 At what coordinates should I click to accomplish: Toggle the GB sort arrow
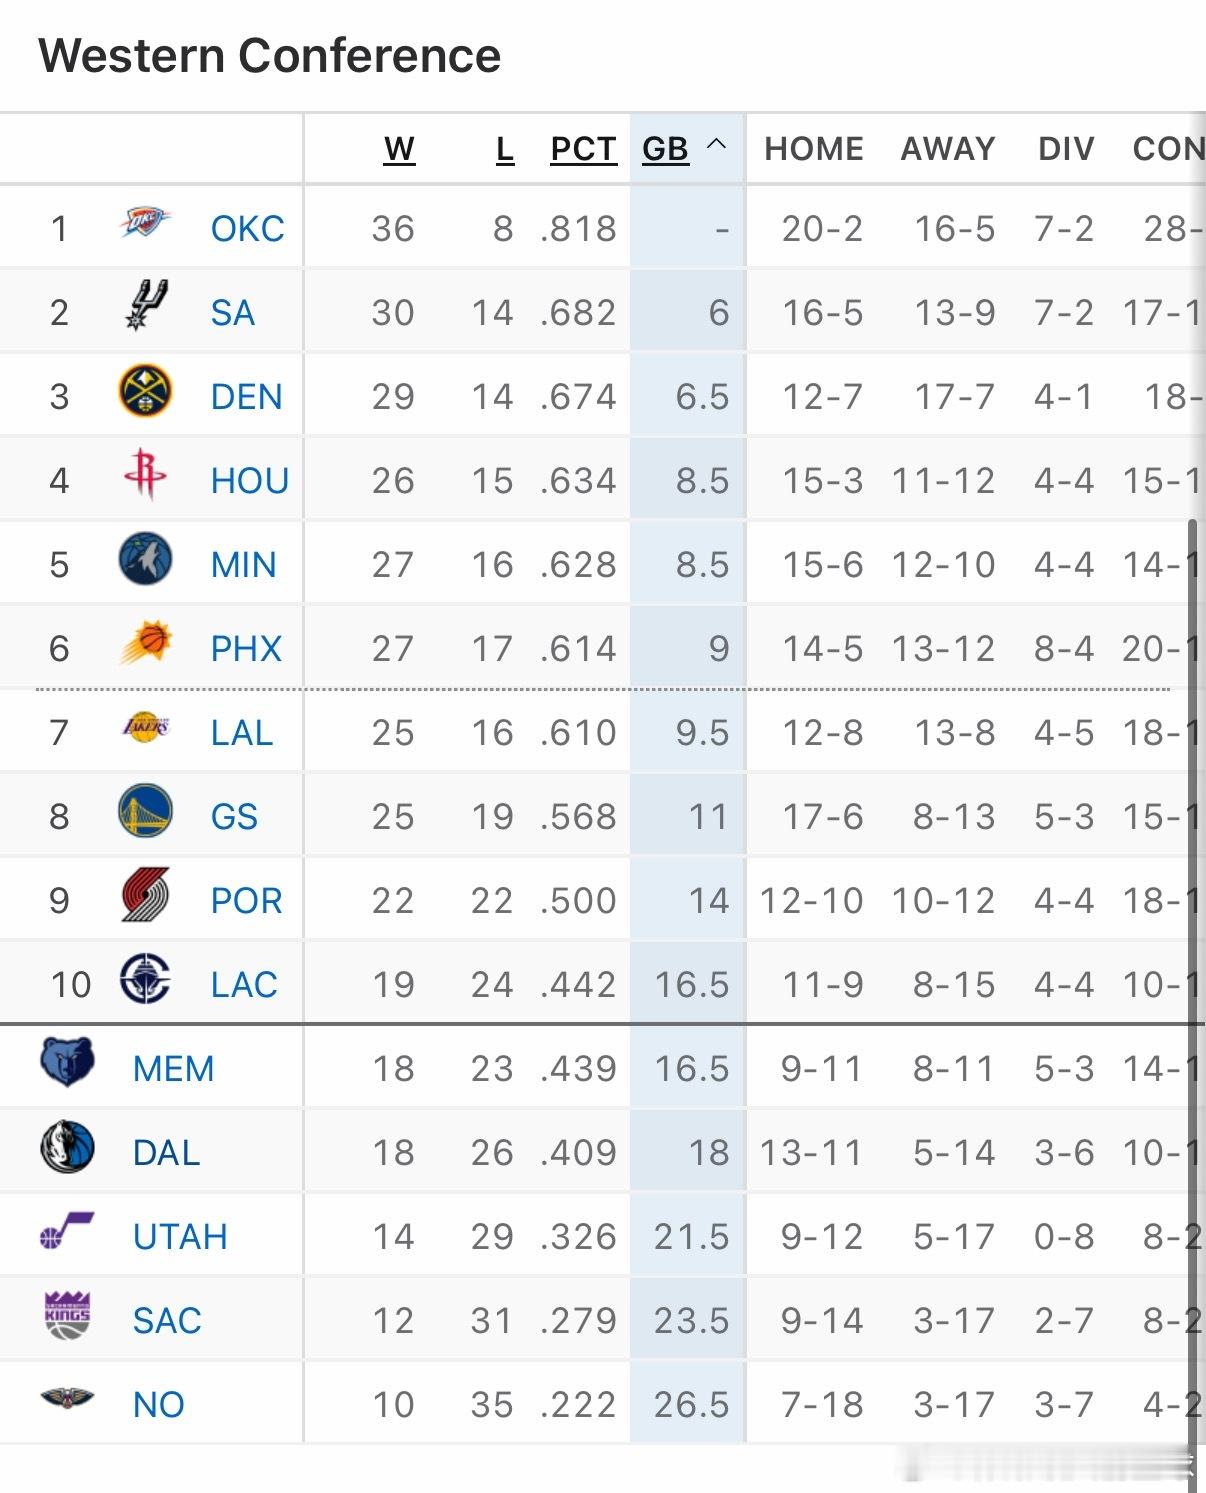tap(716, 146)
